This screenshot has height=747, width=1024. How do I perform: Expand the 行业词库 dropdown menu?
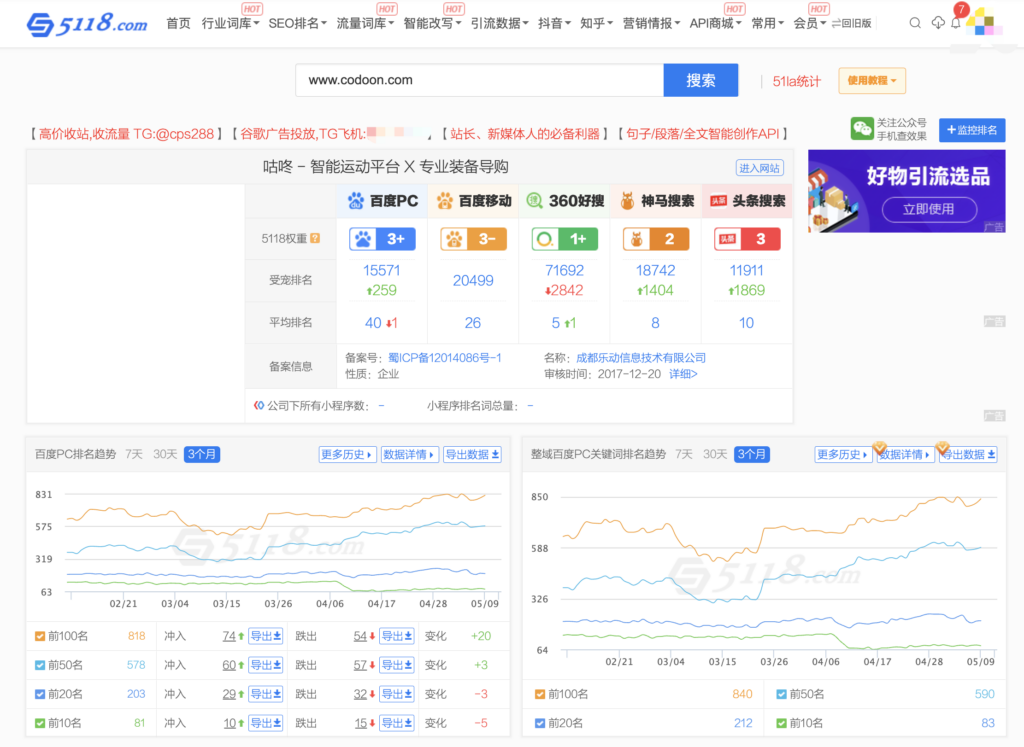[x=231, y=24]
